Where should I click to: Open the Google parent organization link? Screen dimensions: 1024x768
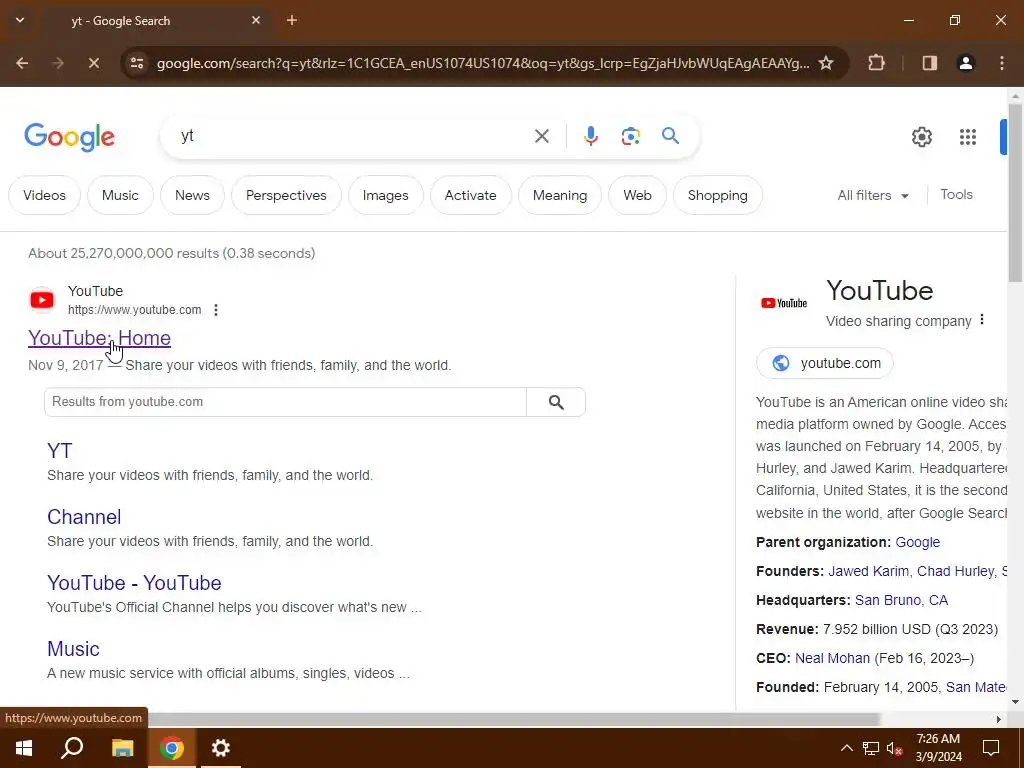click(918, 542)
